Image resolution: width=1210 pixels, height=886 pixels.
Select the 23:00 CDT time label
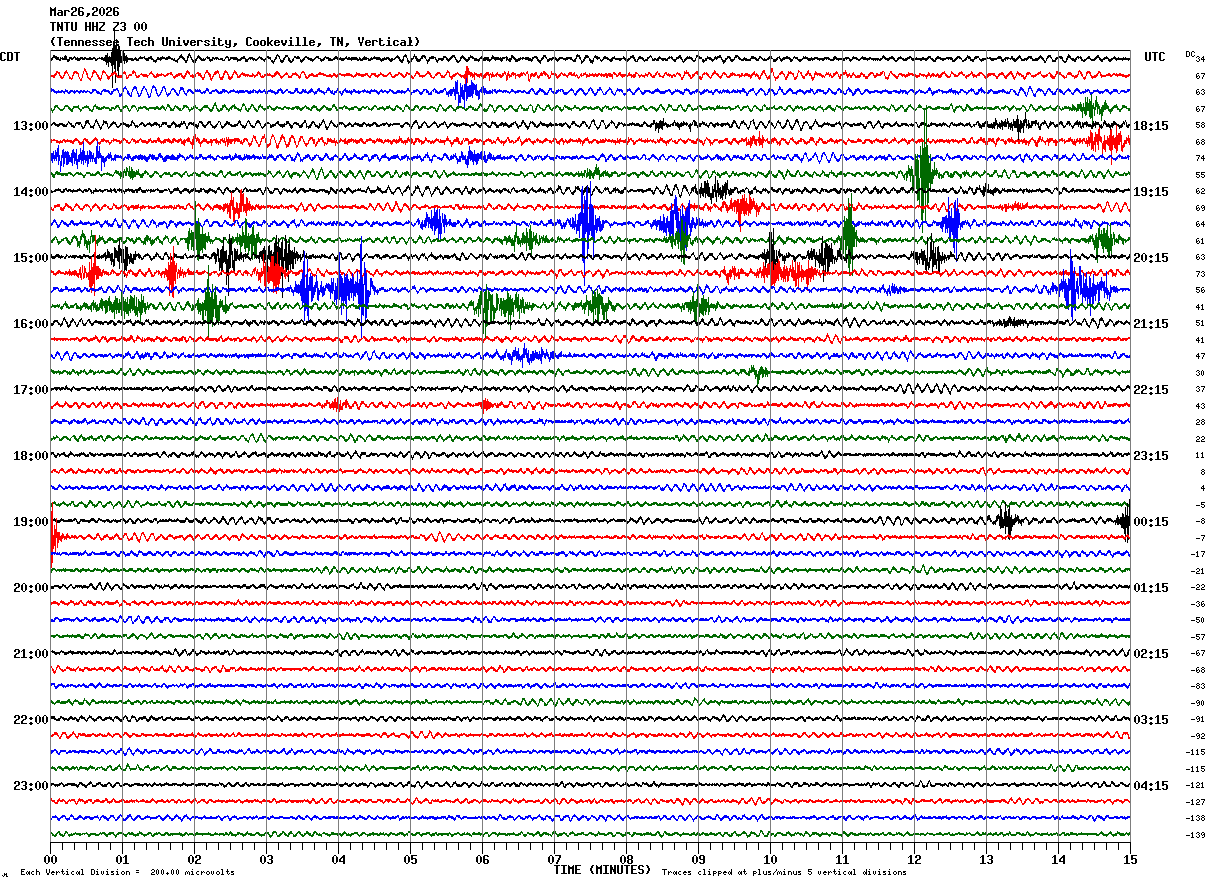[x=30, y=786]
